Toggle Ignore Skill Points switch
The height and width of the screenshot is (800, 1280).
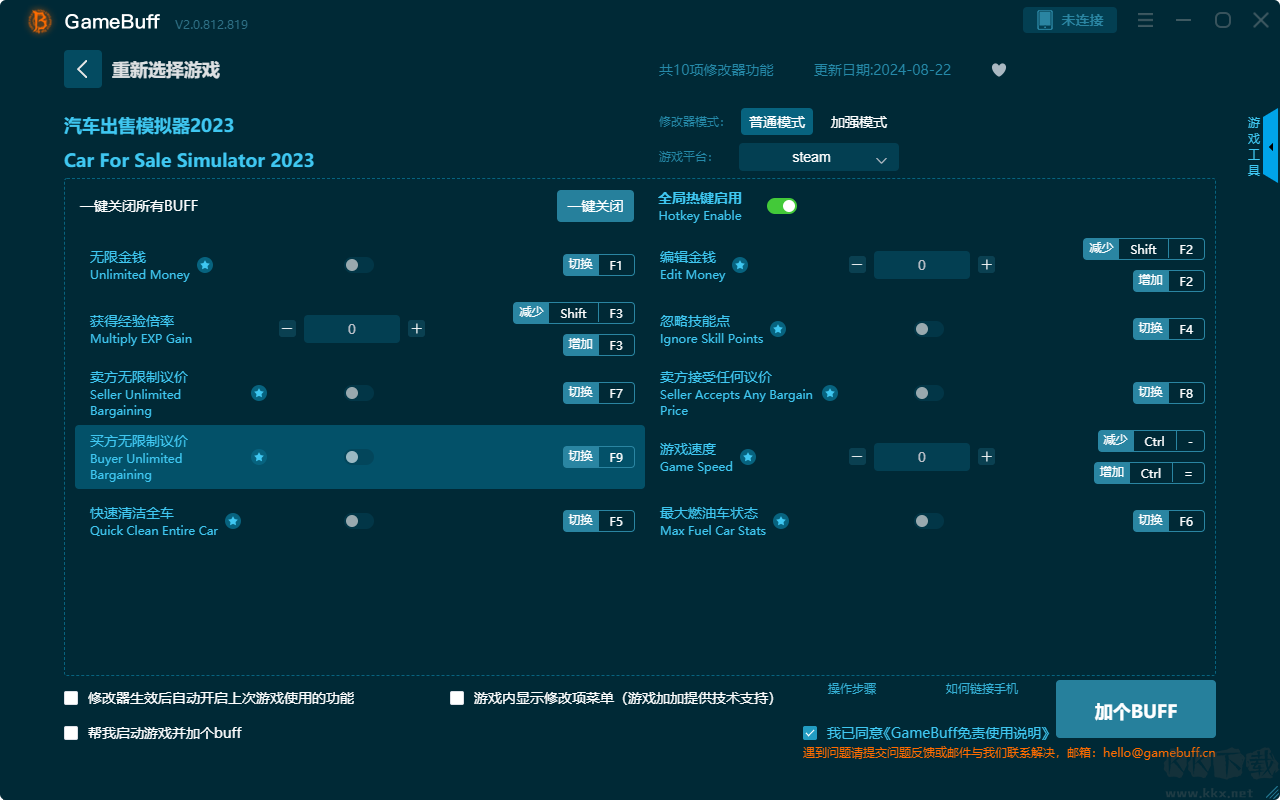click(928, 329)
